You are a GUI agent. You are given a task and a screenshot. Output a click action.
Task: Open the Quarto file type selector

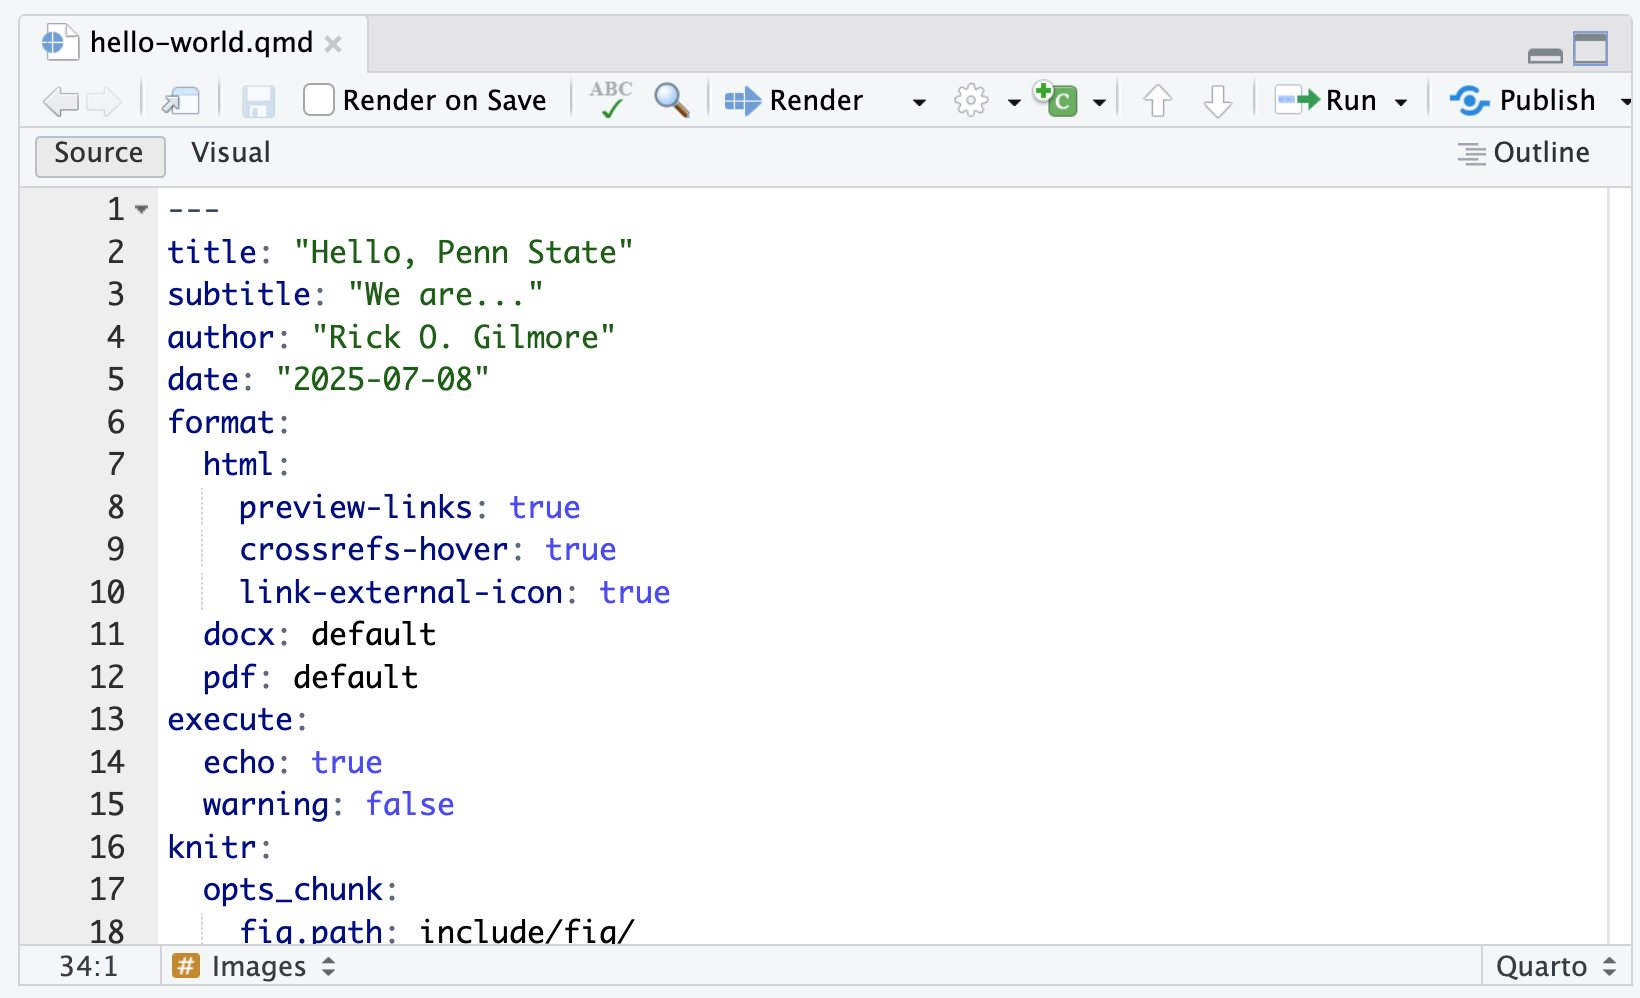click(1555, 967)
